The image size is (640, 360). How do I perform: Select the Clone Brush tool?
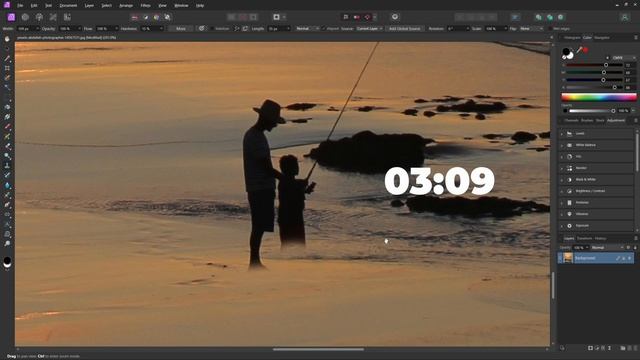(x=7, y=165)
